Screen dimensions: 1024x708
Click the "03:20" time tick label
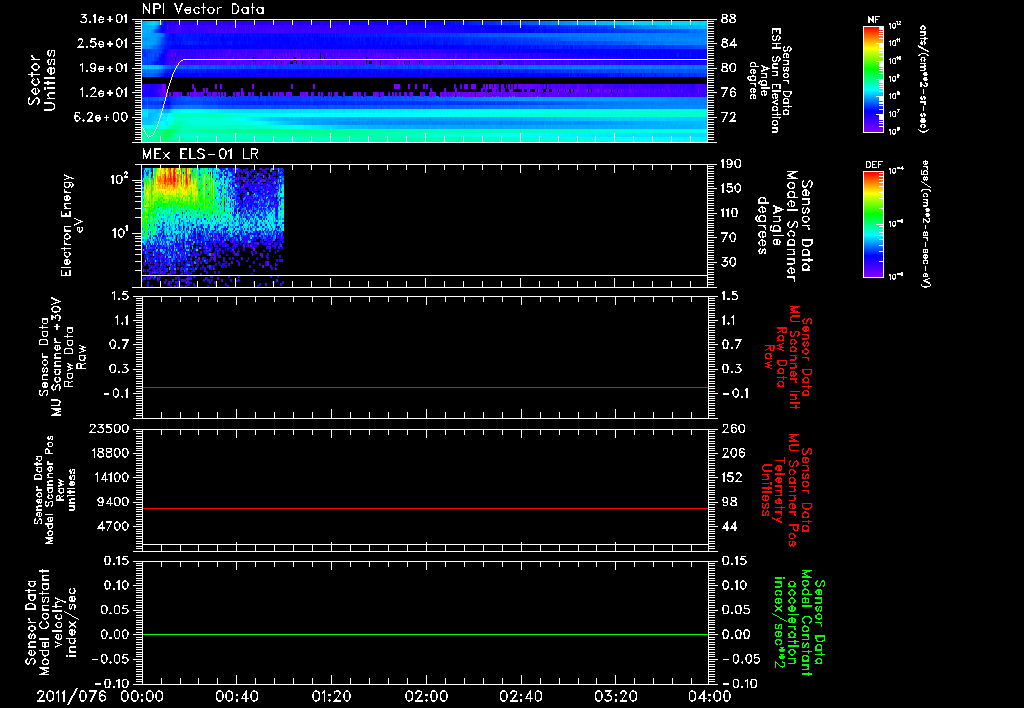pyautogui.click(x=615, y=696)
